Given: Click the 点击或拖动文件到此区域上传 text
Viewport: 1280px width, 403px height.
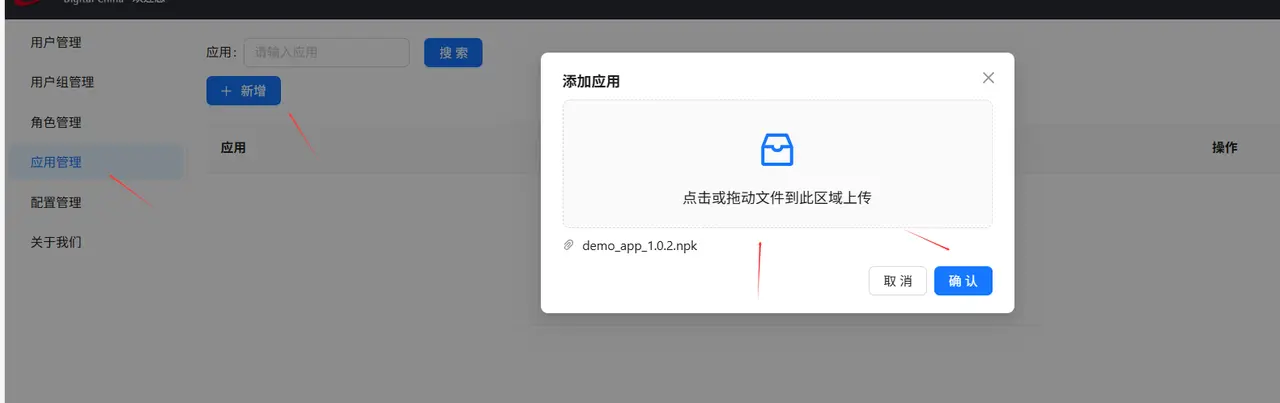Looking at the screenshot, I should pos(777,198).
